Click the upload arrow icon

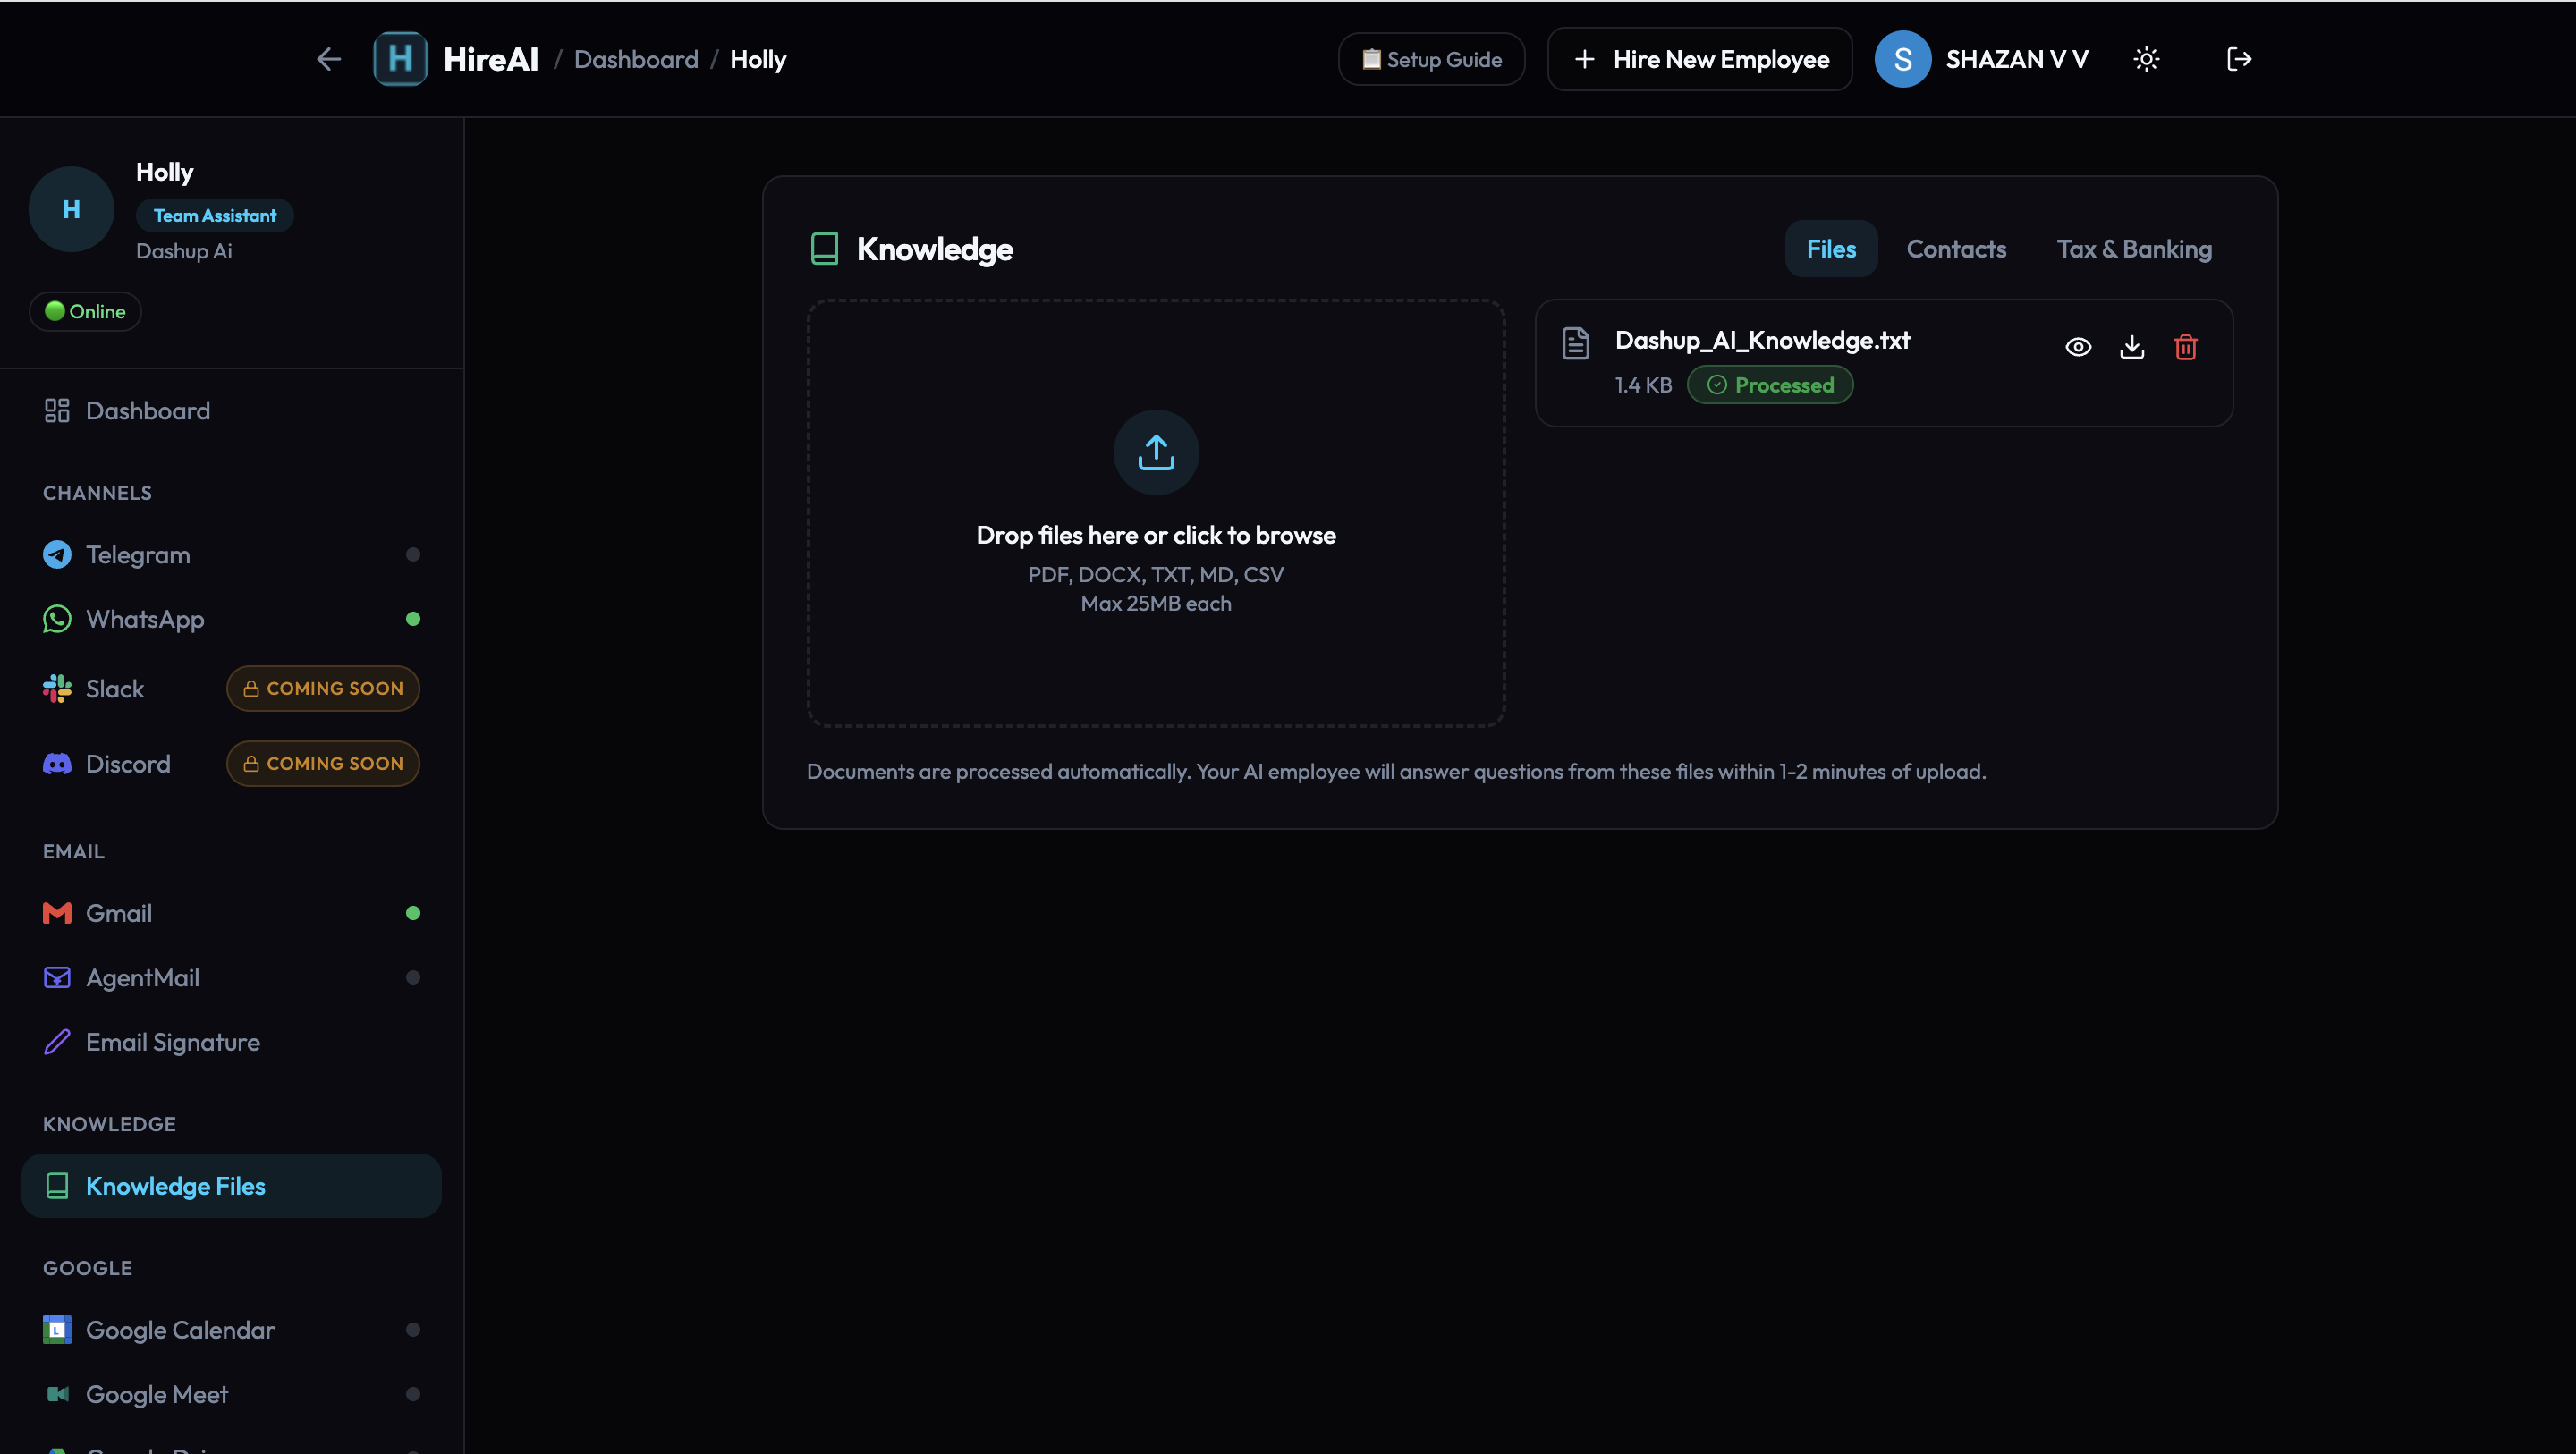(x=1156, y=452)
